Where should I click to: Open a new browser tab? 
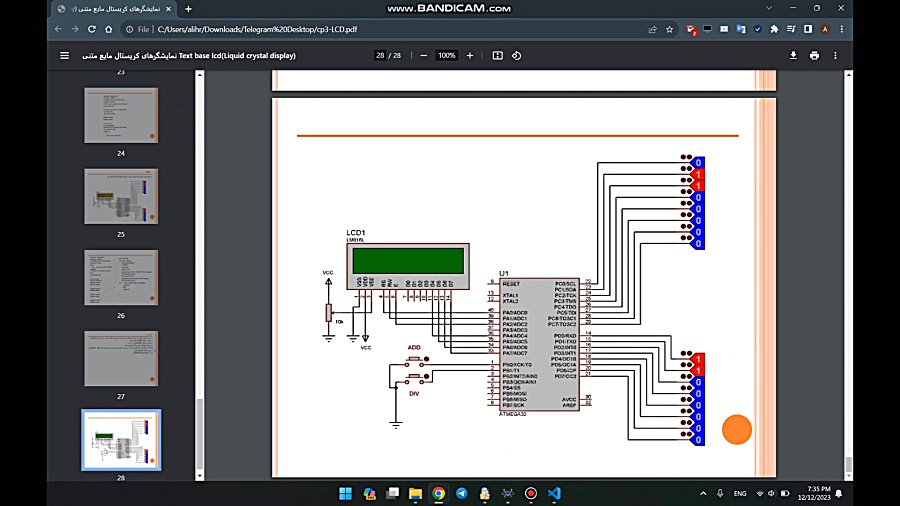coord(188,9)
